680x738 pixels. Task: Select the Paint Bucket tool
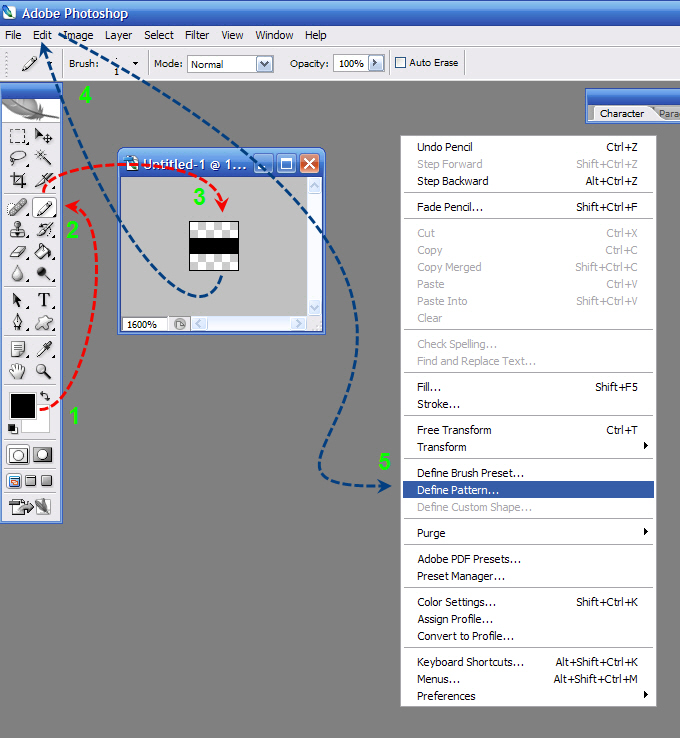click(44, 251)
